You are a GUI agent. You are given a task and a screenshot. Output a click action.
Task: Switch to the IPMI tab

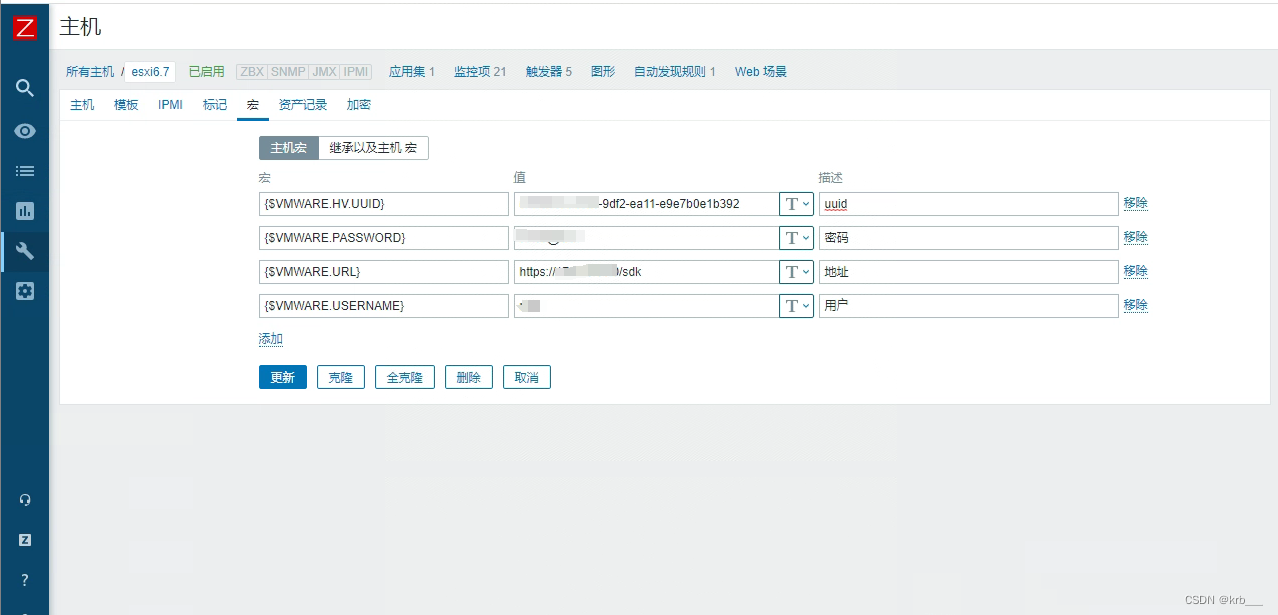point(170,104)
